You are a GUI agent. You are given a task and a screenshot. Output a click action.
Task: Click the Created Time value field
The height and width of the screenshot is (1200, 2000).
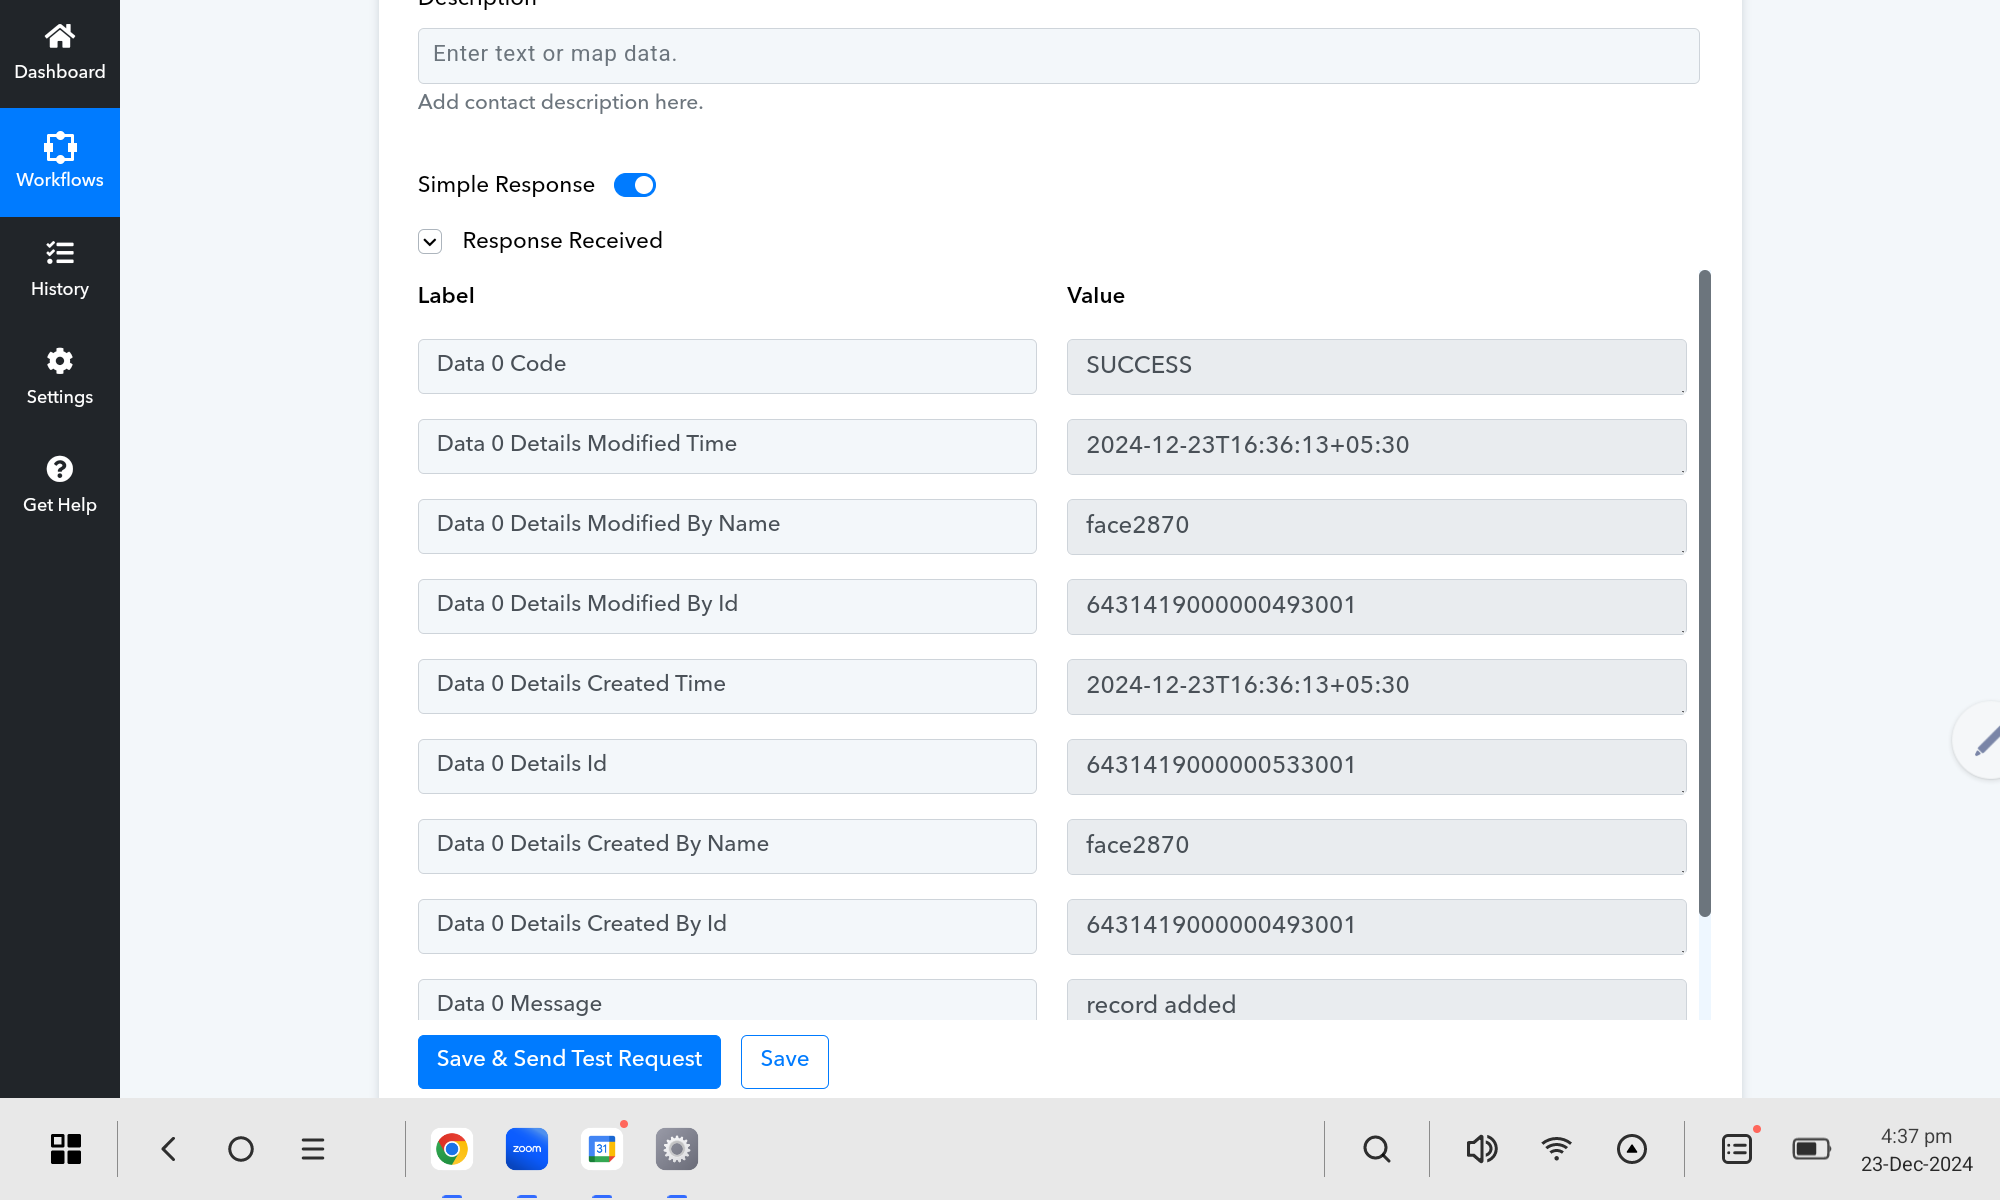point(1377,686)
